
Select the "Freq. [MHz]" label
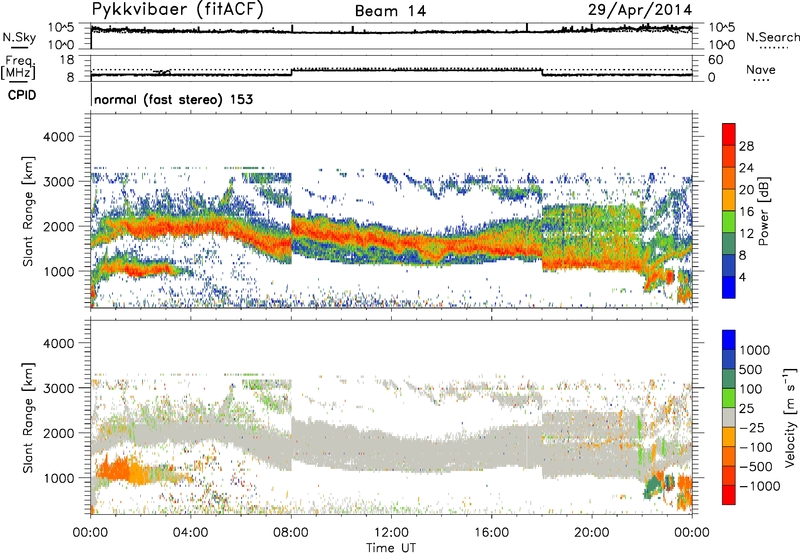[20, 68]
